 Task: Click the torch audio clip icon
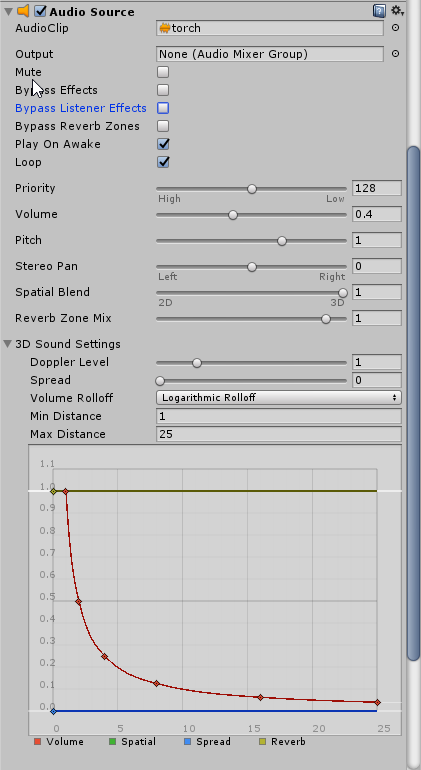[165, 28]
